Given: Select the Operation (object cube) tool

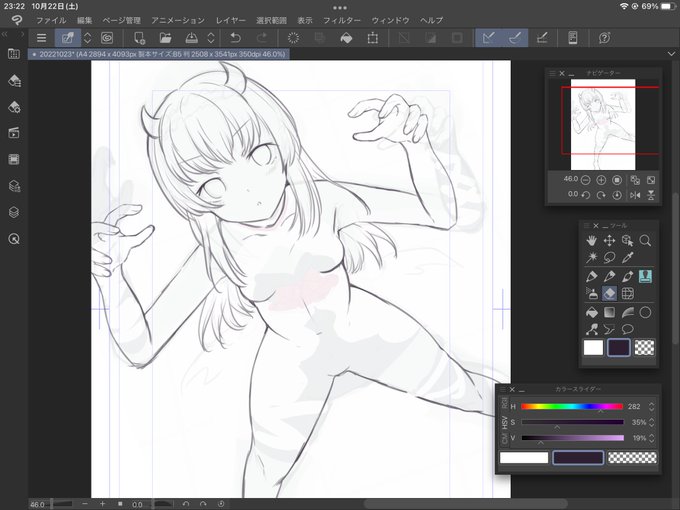Looking at the screenshot, I should pyautogui.click(x=627, y=240).
